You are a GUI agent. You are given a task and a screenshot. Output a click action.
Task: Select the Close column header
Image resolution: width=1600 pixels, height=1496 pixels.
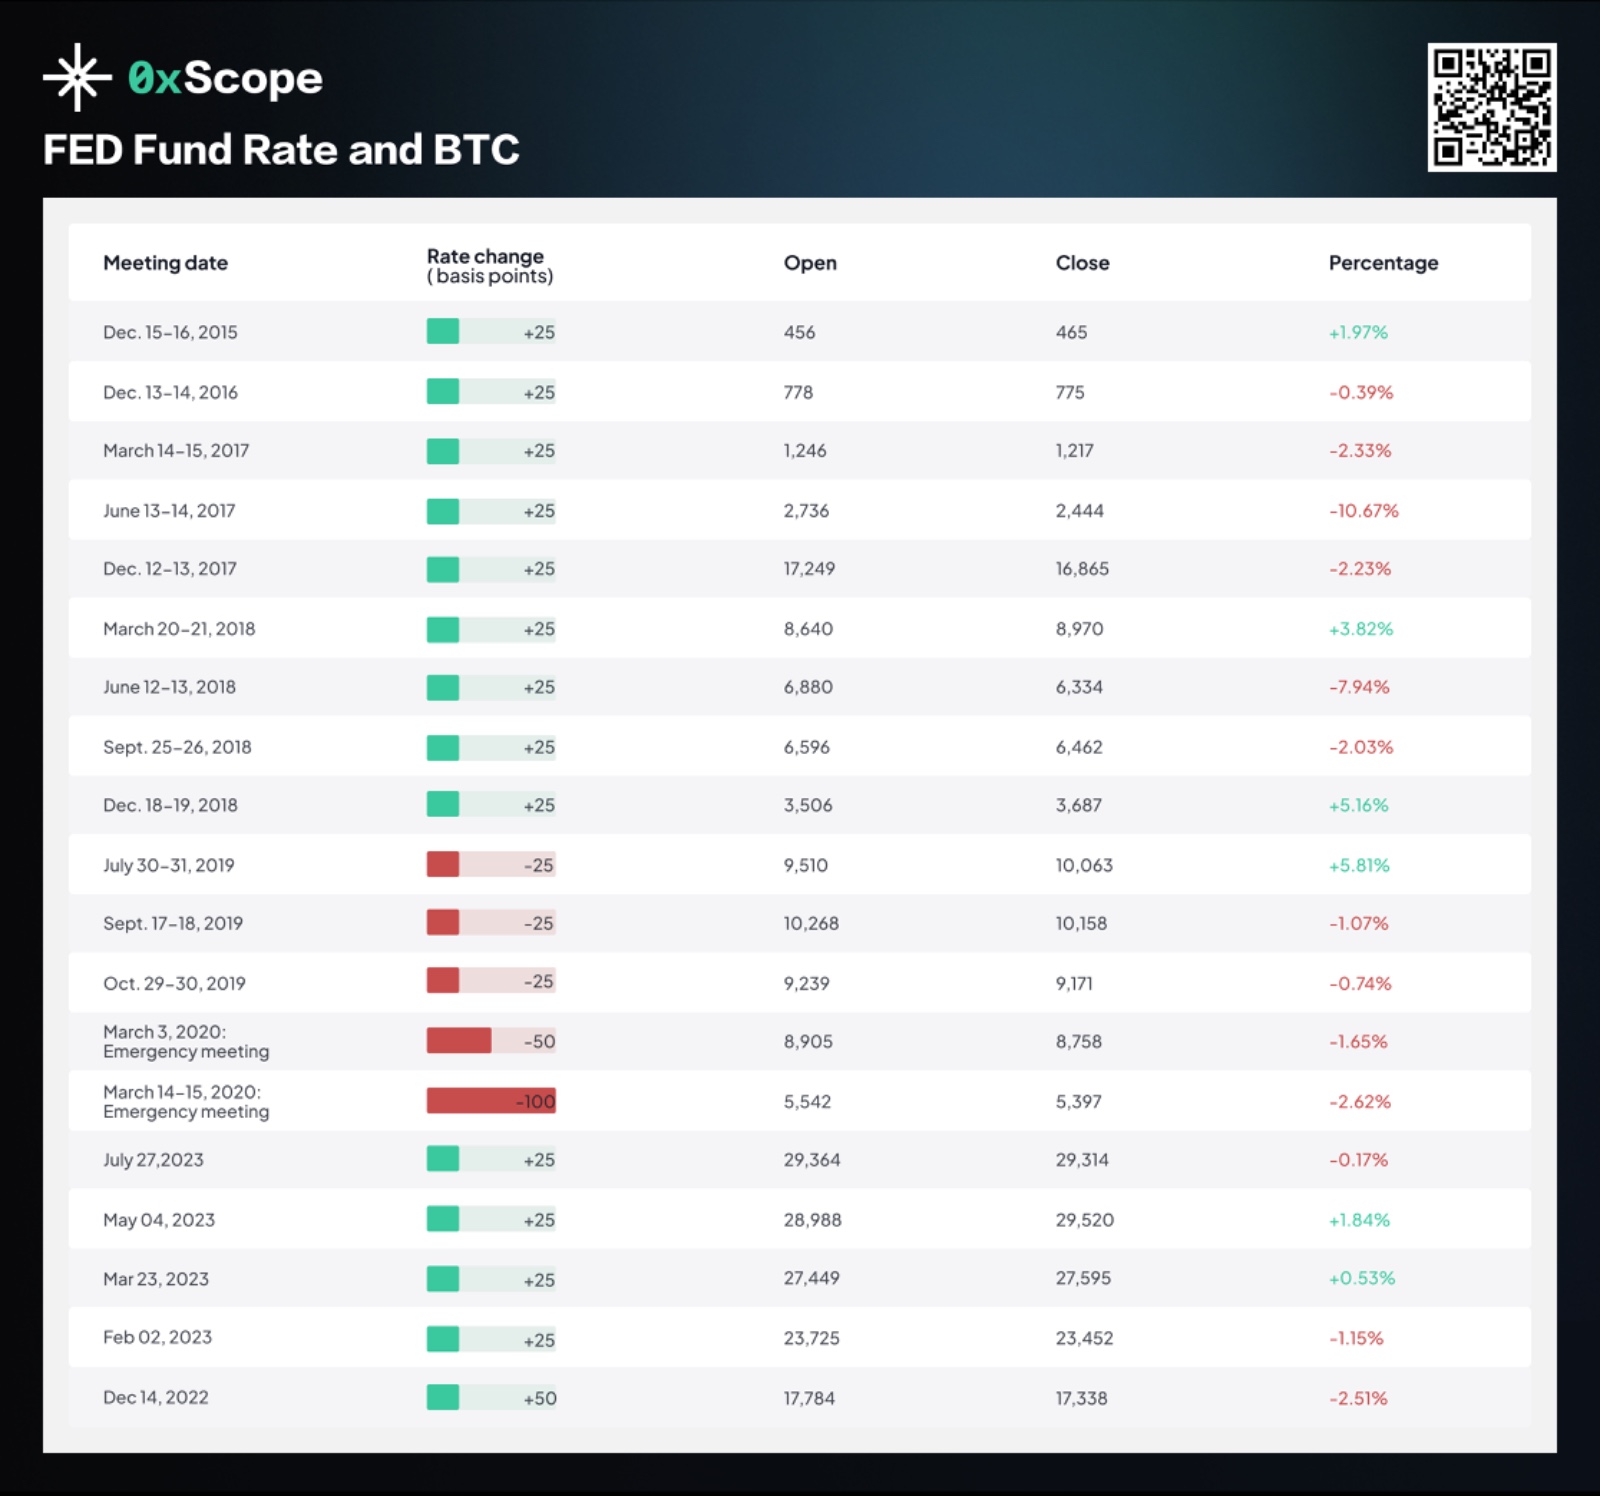pyautogui.click(x=1082, y=263)
